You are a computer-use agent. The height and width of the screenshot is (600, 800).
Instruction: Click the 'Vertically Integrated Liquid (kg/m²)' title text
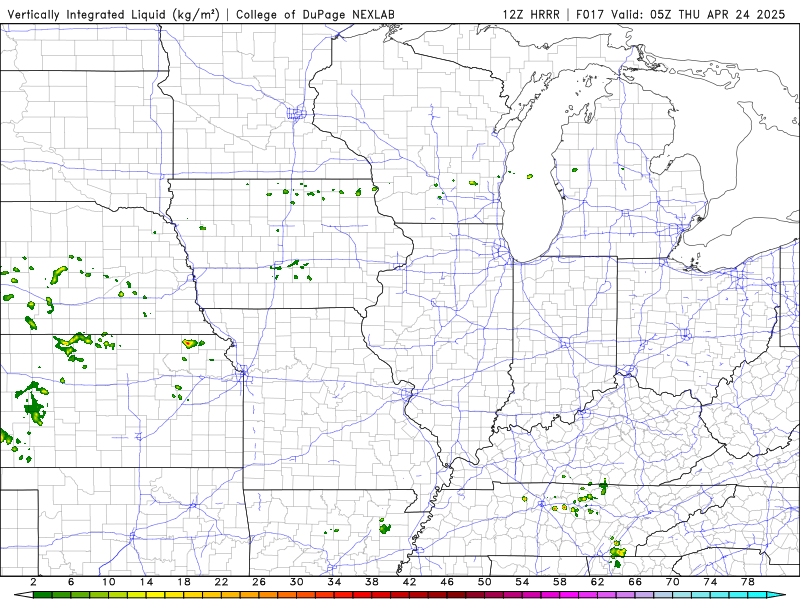tap(113, 14)
